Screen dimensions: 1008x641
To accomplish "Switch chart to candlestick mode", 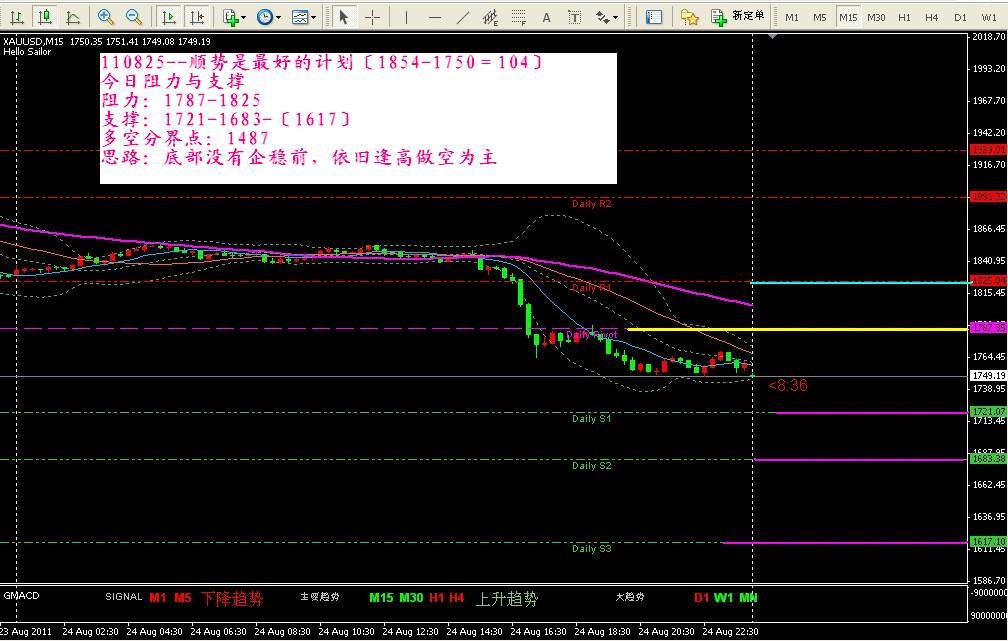I will [x=45, y=17].
